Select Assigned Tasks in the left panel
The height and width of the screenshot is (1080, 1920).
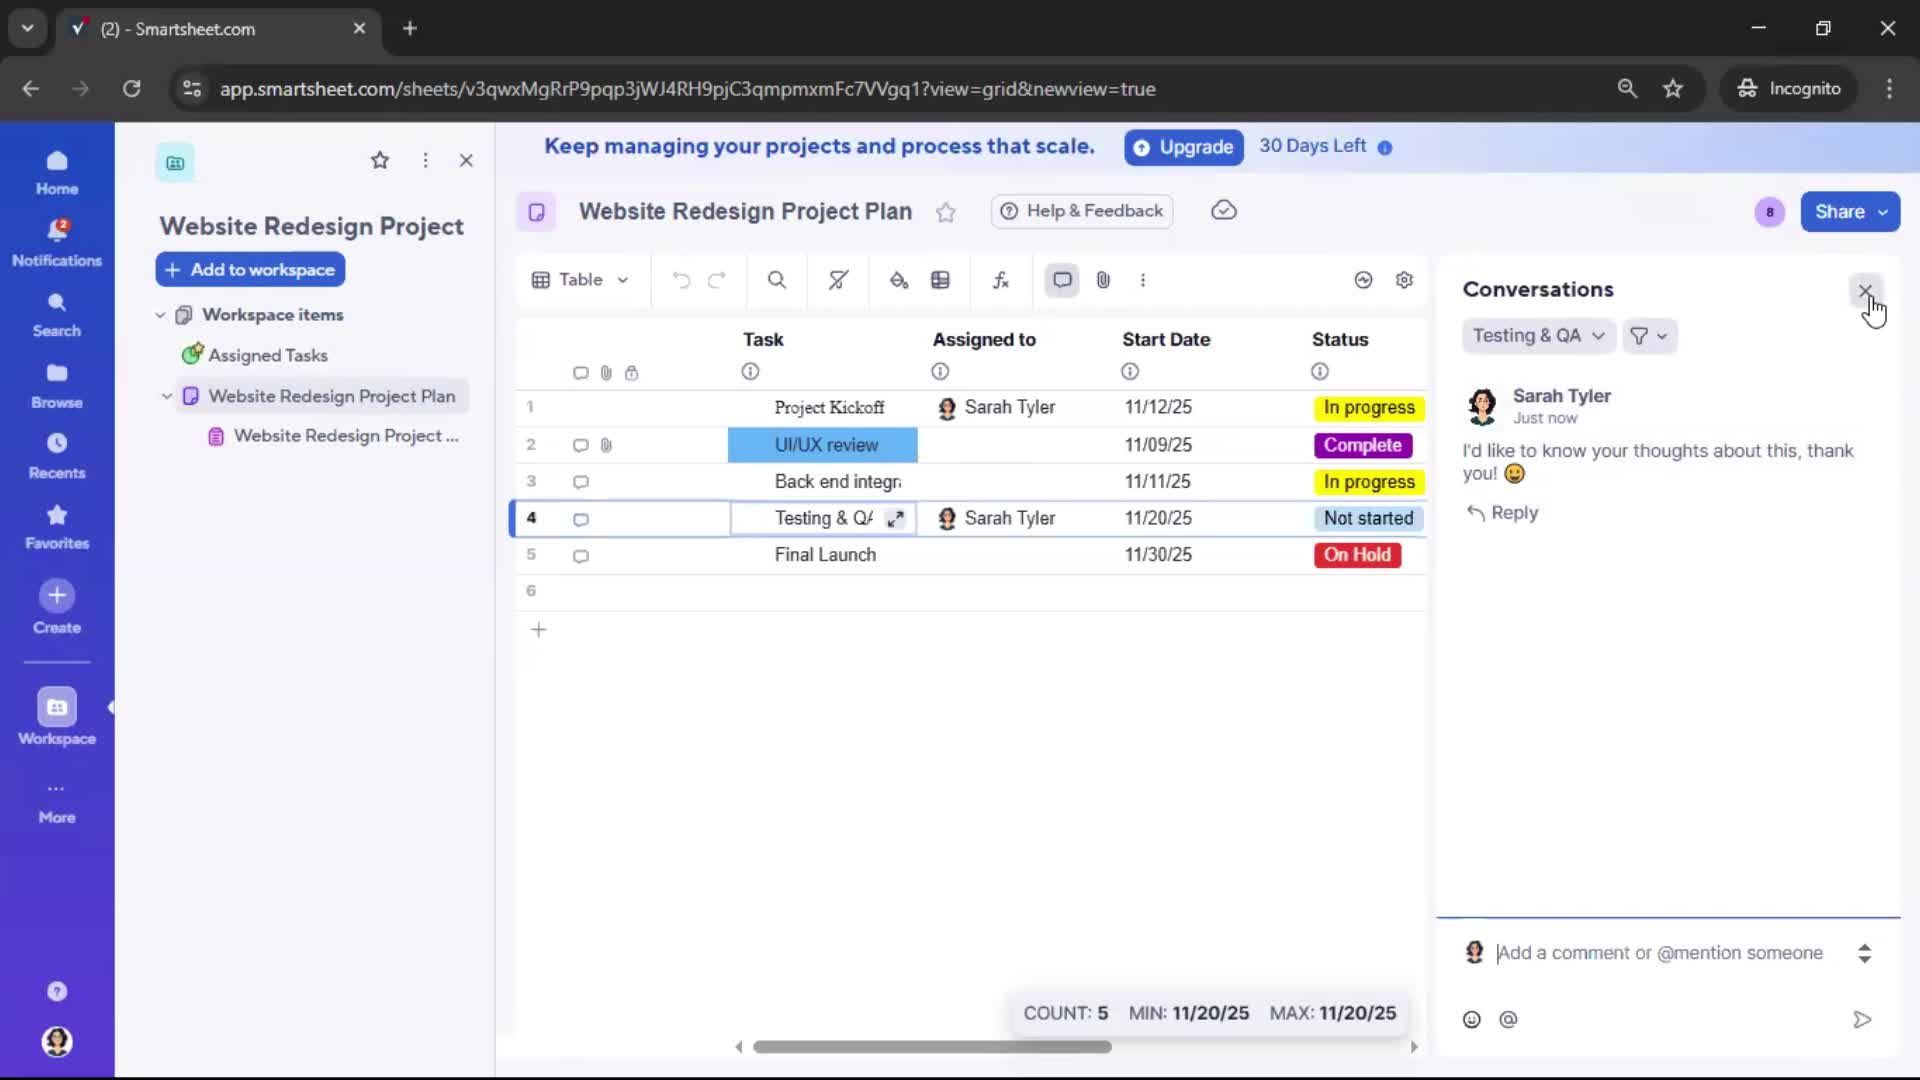267,355
